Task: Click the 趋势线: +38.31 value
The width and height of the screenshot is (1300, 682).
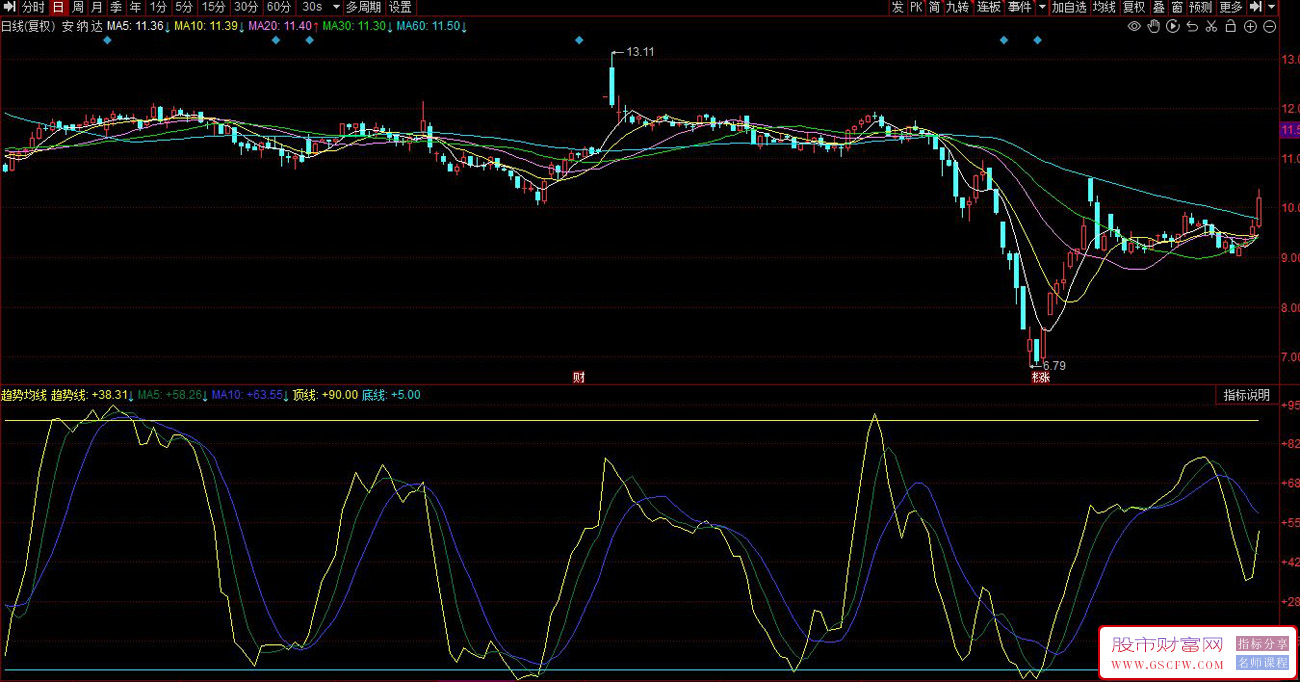Action: [x=90, y=395]
